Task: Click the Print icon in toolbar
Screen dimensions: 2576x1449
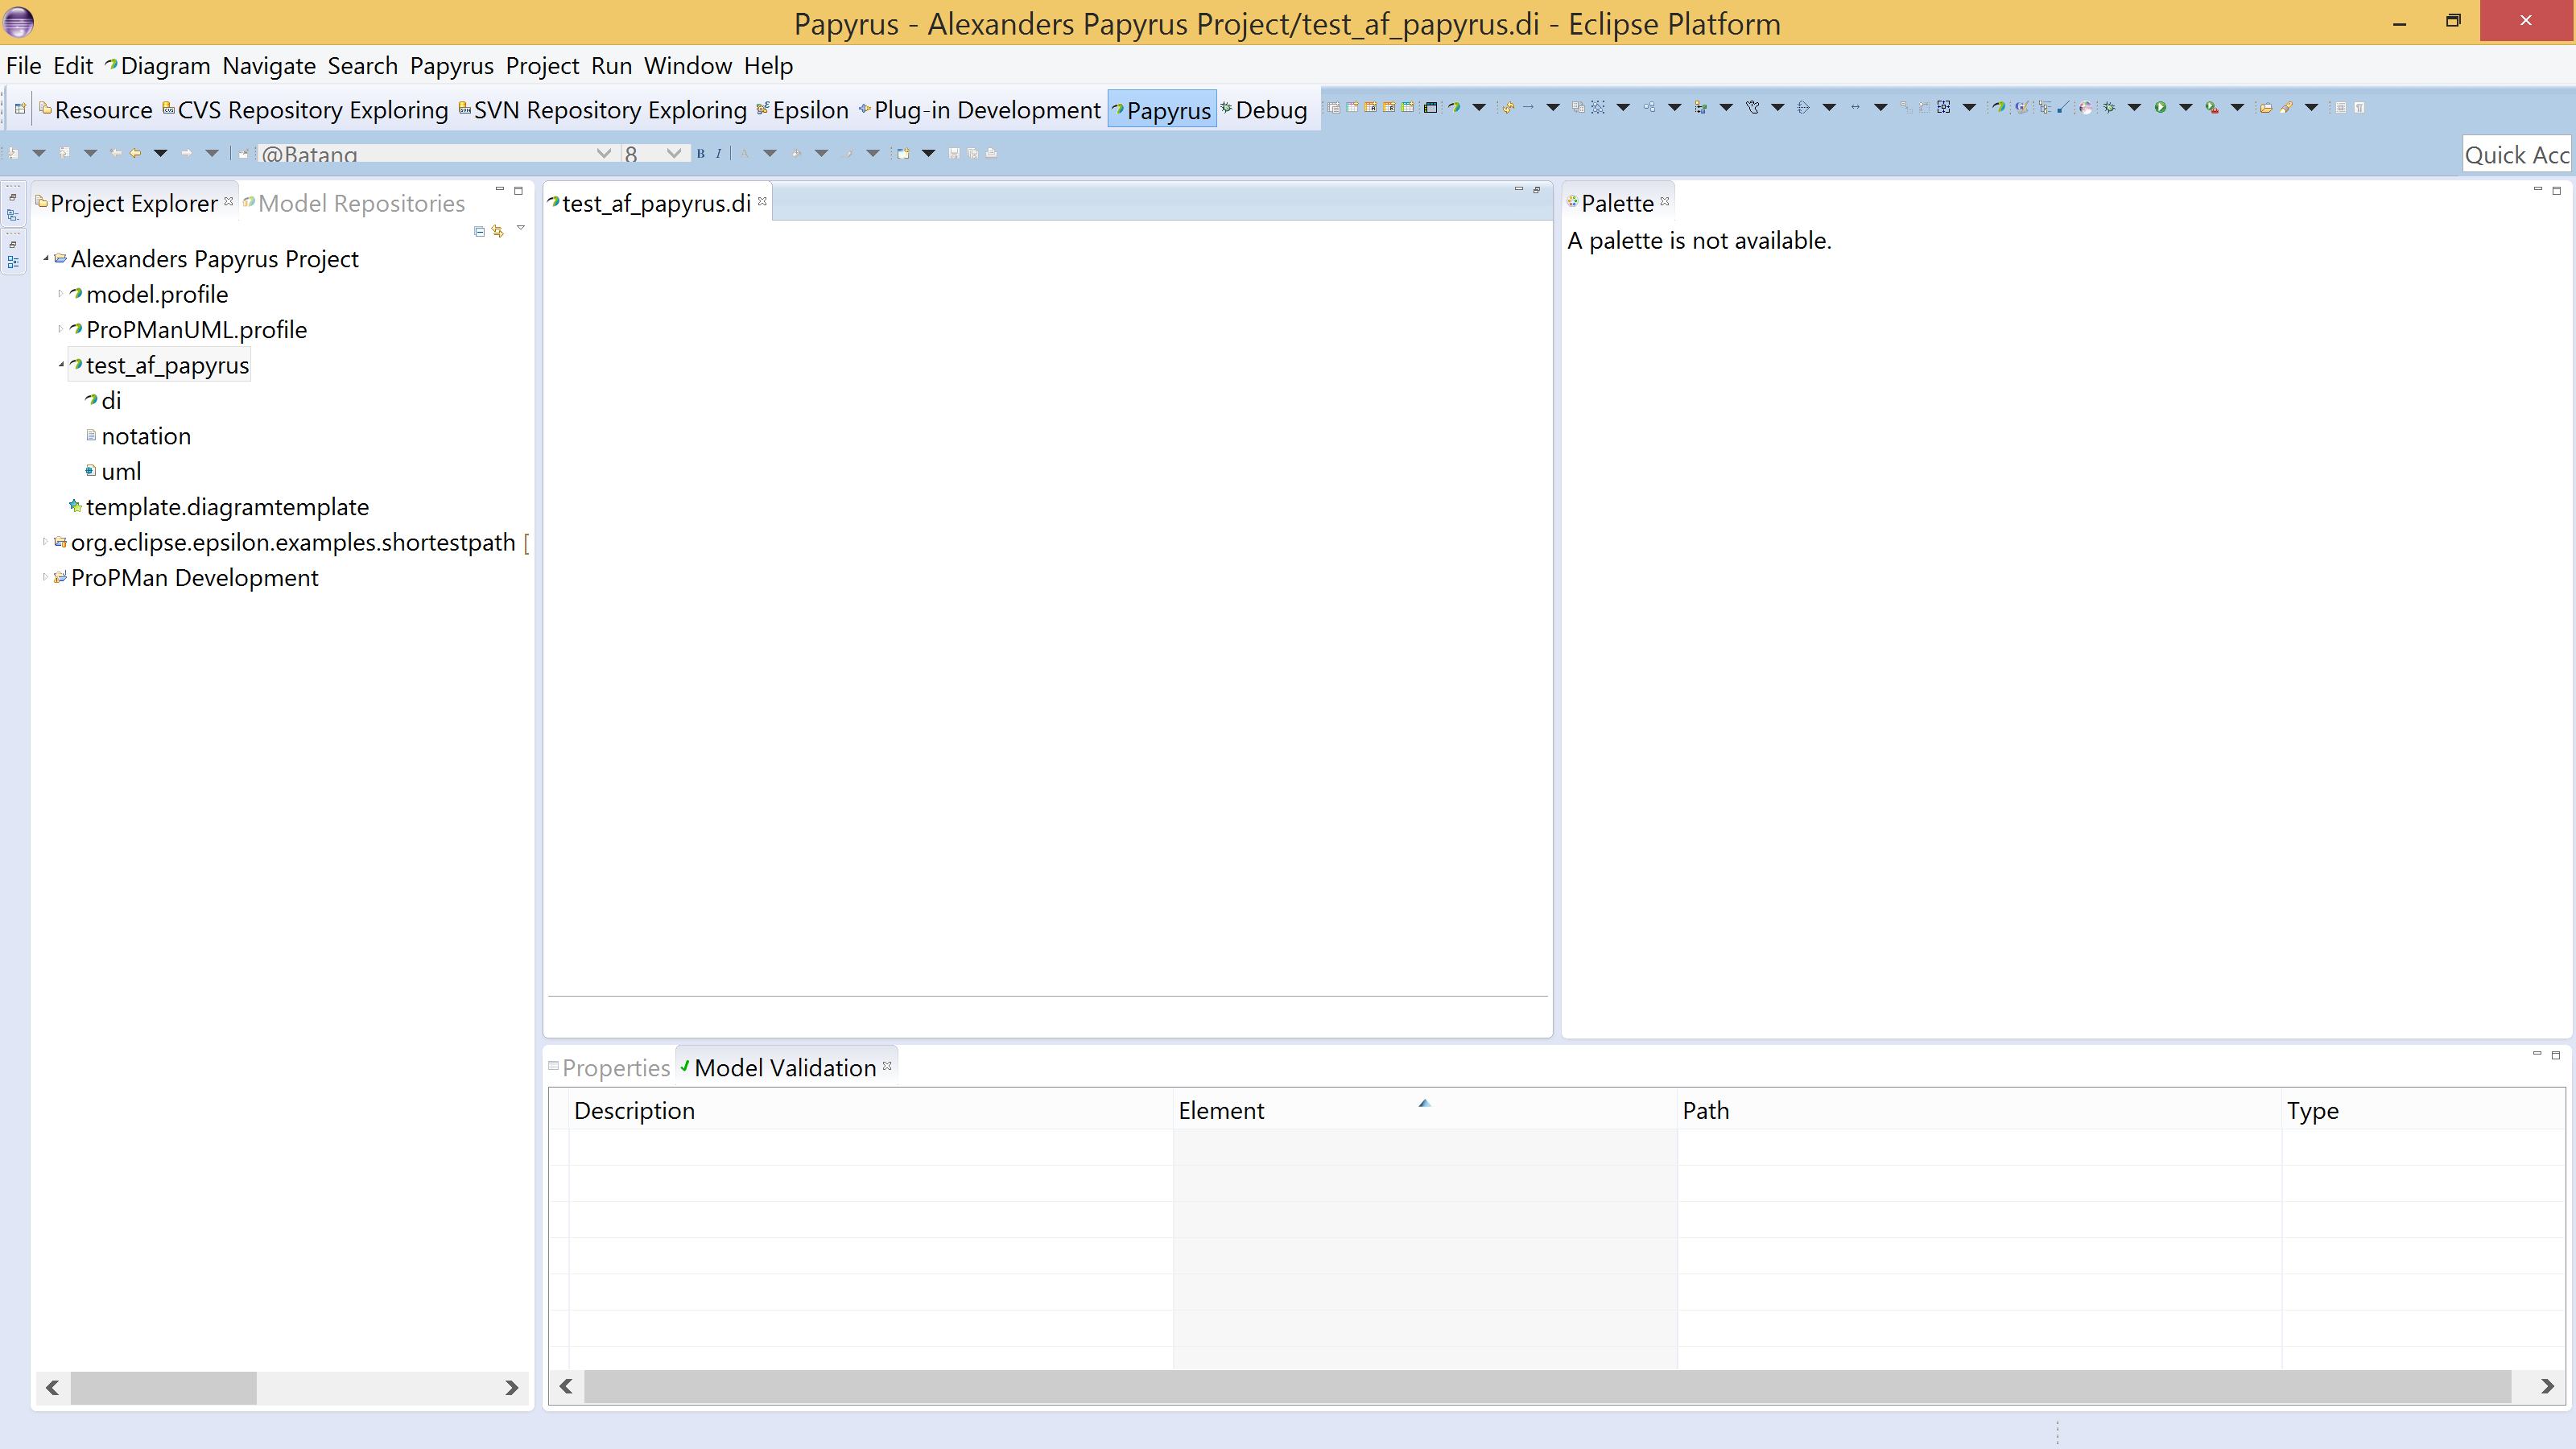Action: tap(991, 154)
